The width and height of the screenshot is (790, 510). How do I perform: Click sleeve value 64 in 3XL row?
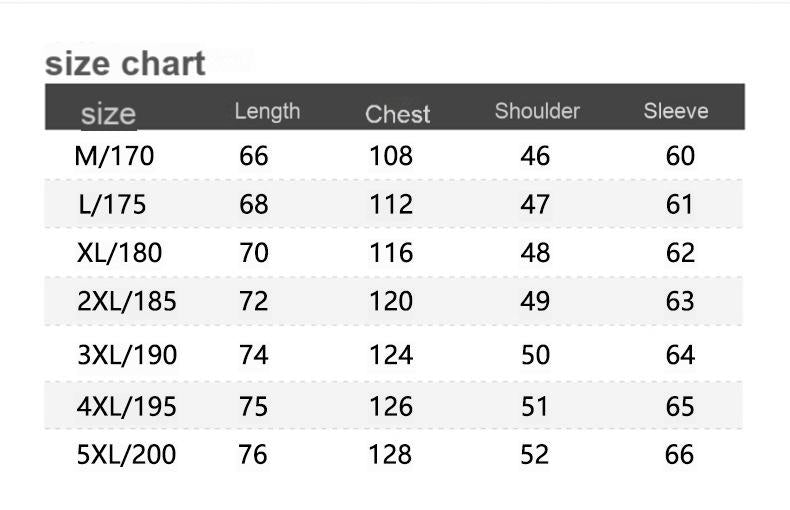pyautogui.click(x=680, y=355)
